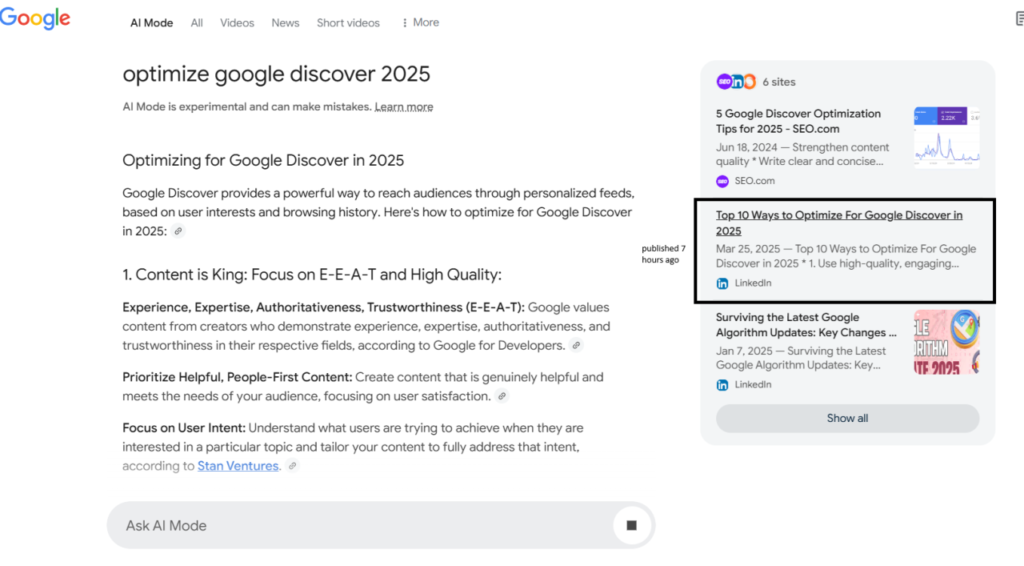Switch to the AI Mode tab
1024x566 pixels.
pyautogui.click(x=151, y=23)
